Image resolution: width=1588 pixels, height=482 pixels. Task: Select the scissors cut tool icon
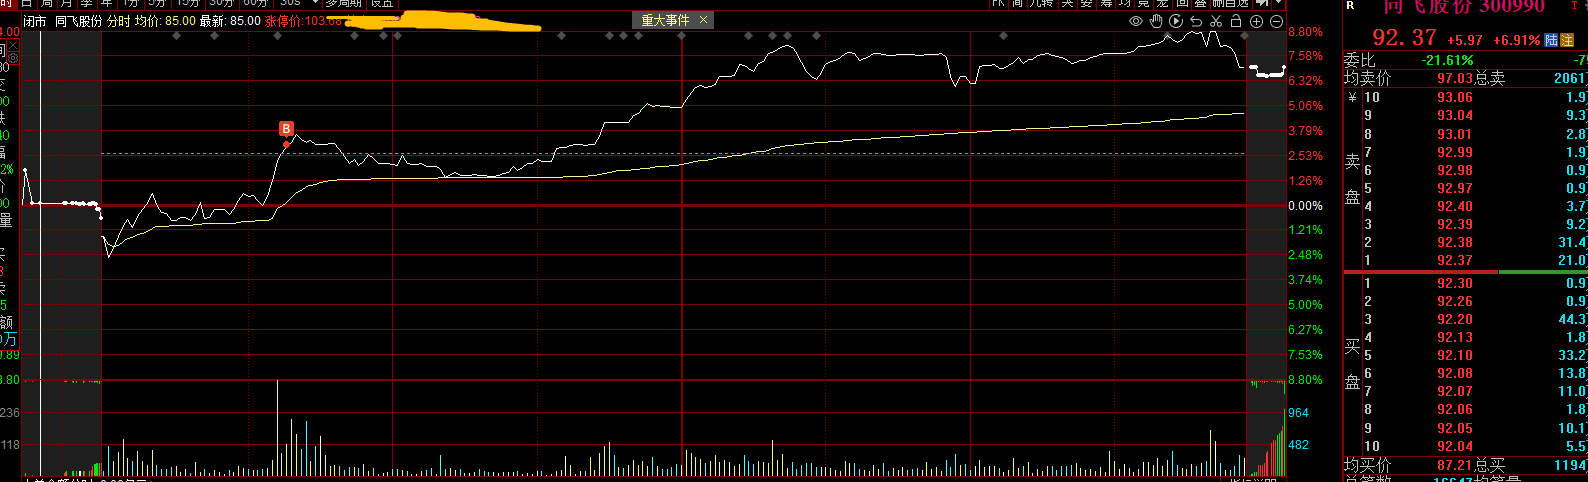(x=1216, y=21)
